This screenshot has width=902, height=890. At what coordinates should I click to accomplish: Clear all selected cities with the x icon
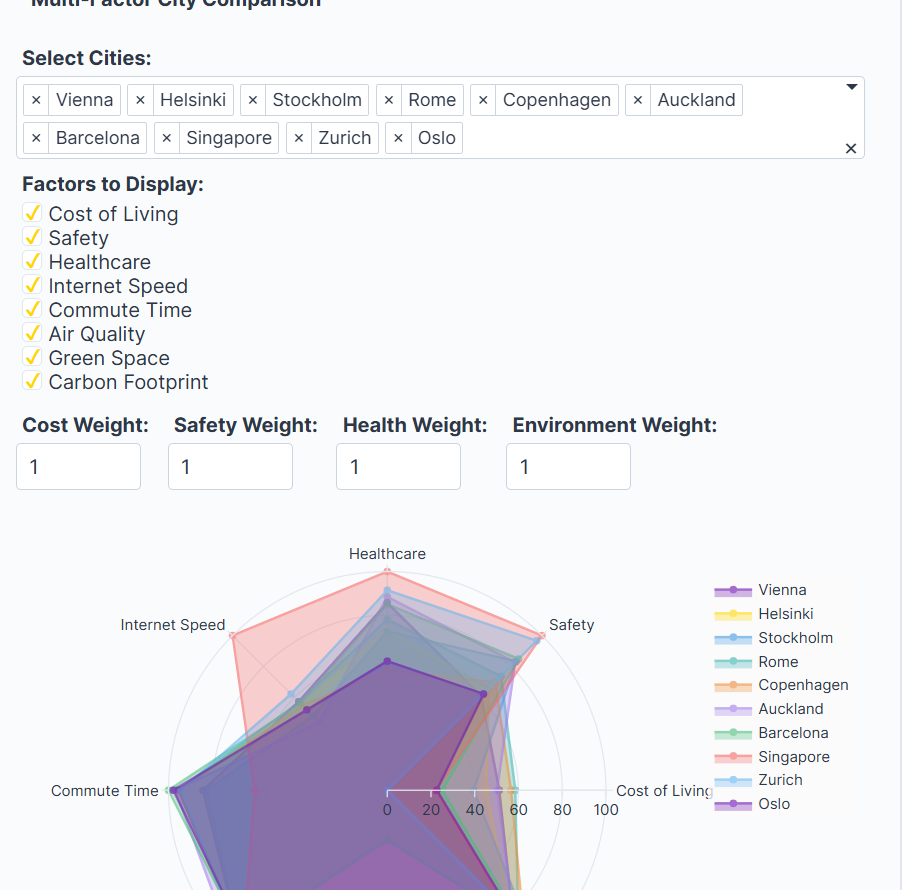coord(851,148)
